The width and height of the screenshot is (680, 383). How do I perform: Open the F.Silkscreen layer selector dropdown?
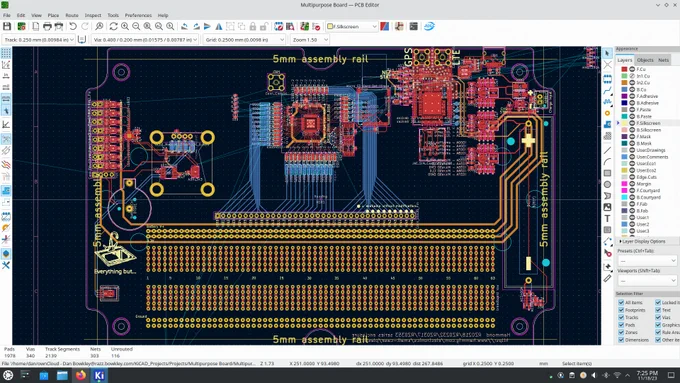352,26
